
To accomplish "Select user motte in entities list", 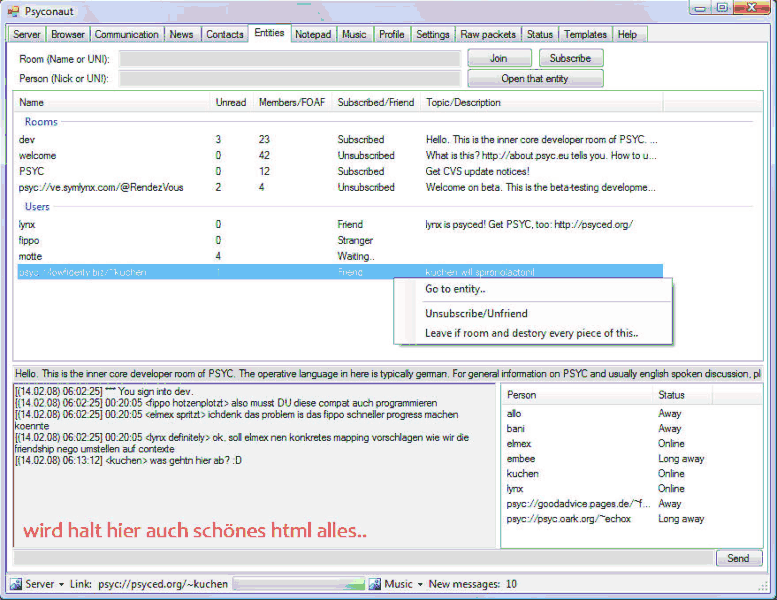I will pyautogui.click(x=339, y=256).
